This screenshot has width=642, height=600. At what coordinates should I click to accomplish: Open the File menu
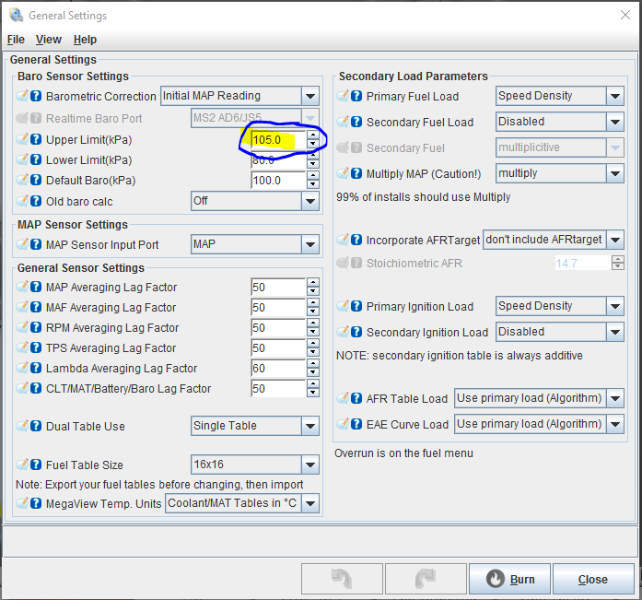pyautogui.click(x=16, y=39)
